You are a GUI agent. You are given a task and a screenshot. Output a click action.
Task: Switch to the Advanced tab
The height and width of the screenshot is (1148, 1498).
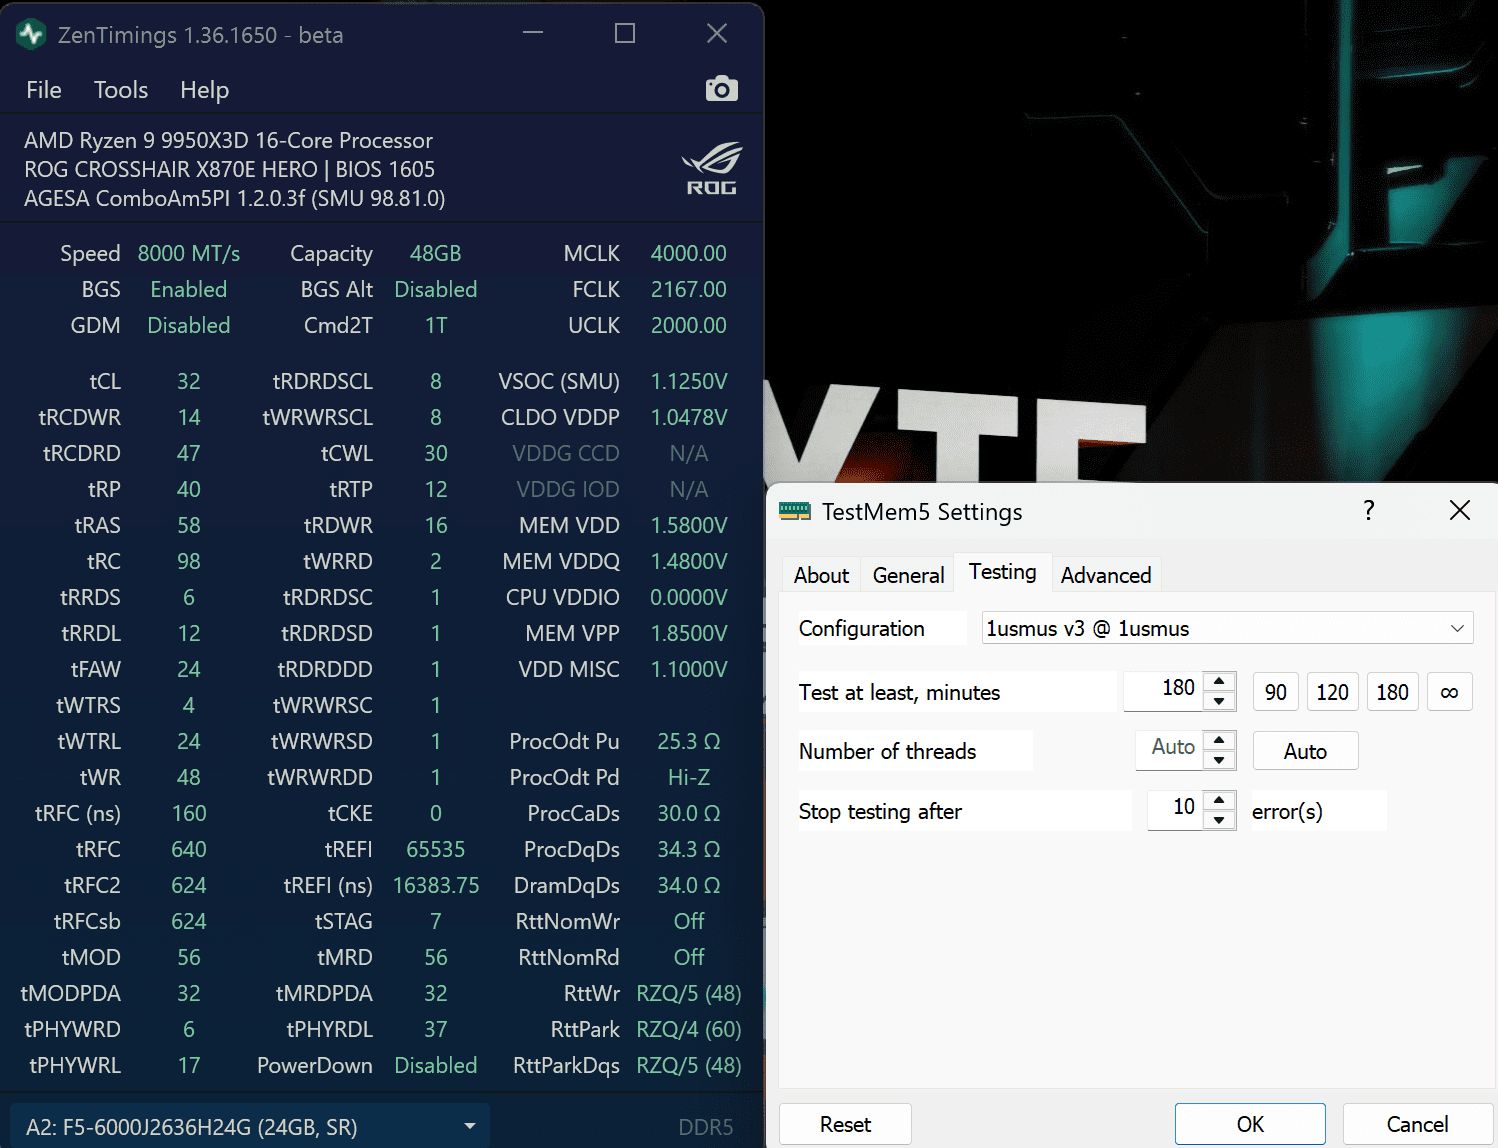pos(1106,575)
